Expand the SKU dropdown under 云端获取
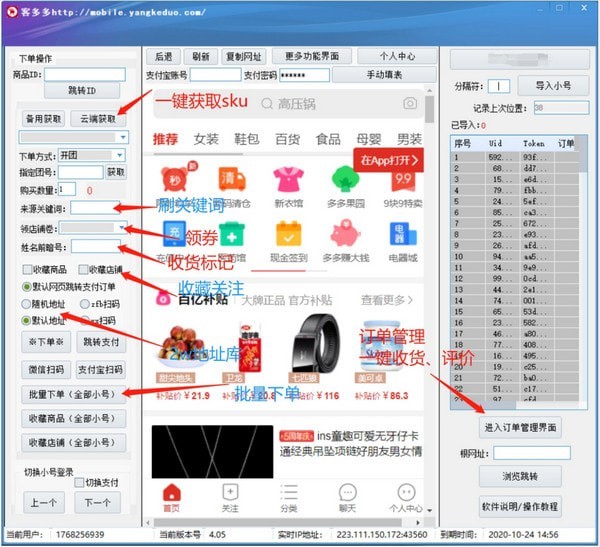600x547 pixels. [x=123, y=137]
